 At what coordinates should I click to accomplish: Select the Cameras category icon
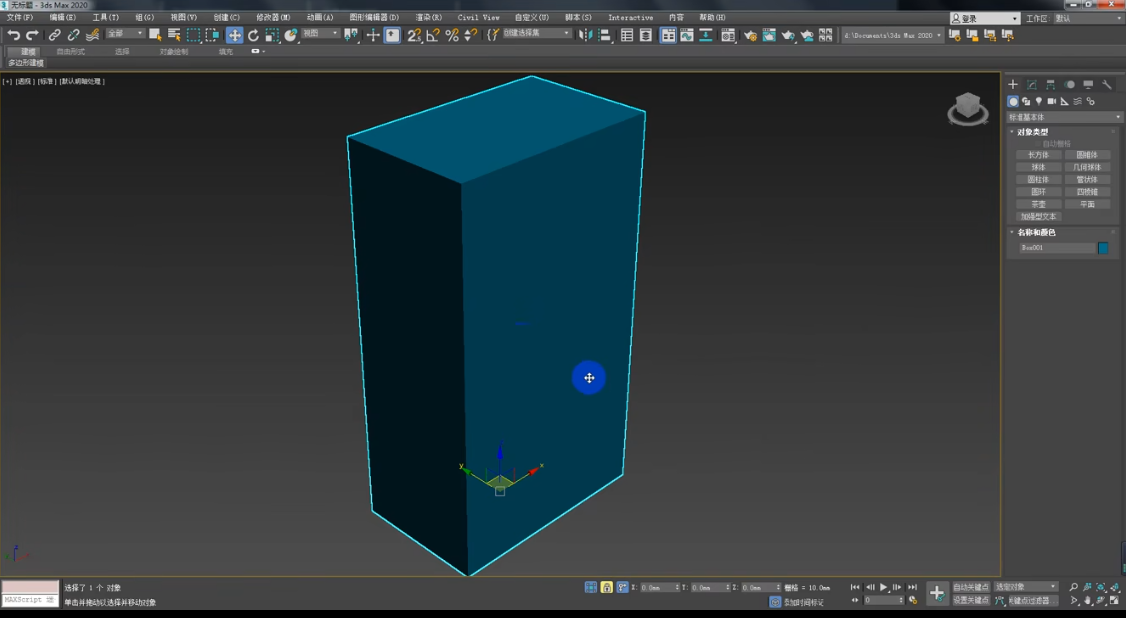point(1051,101)
